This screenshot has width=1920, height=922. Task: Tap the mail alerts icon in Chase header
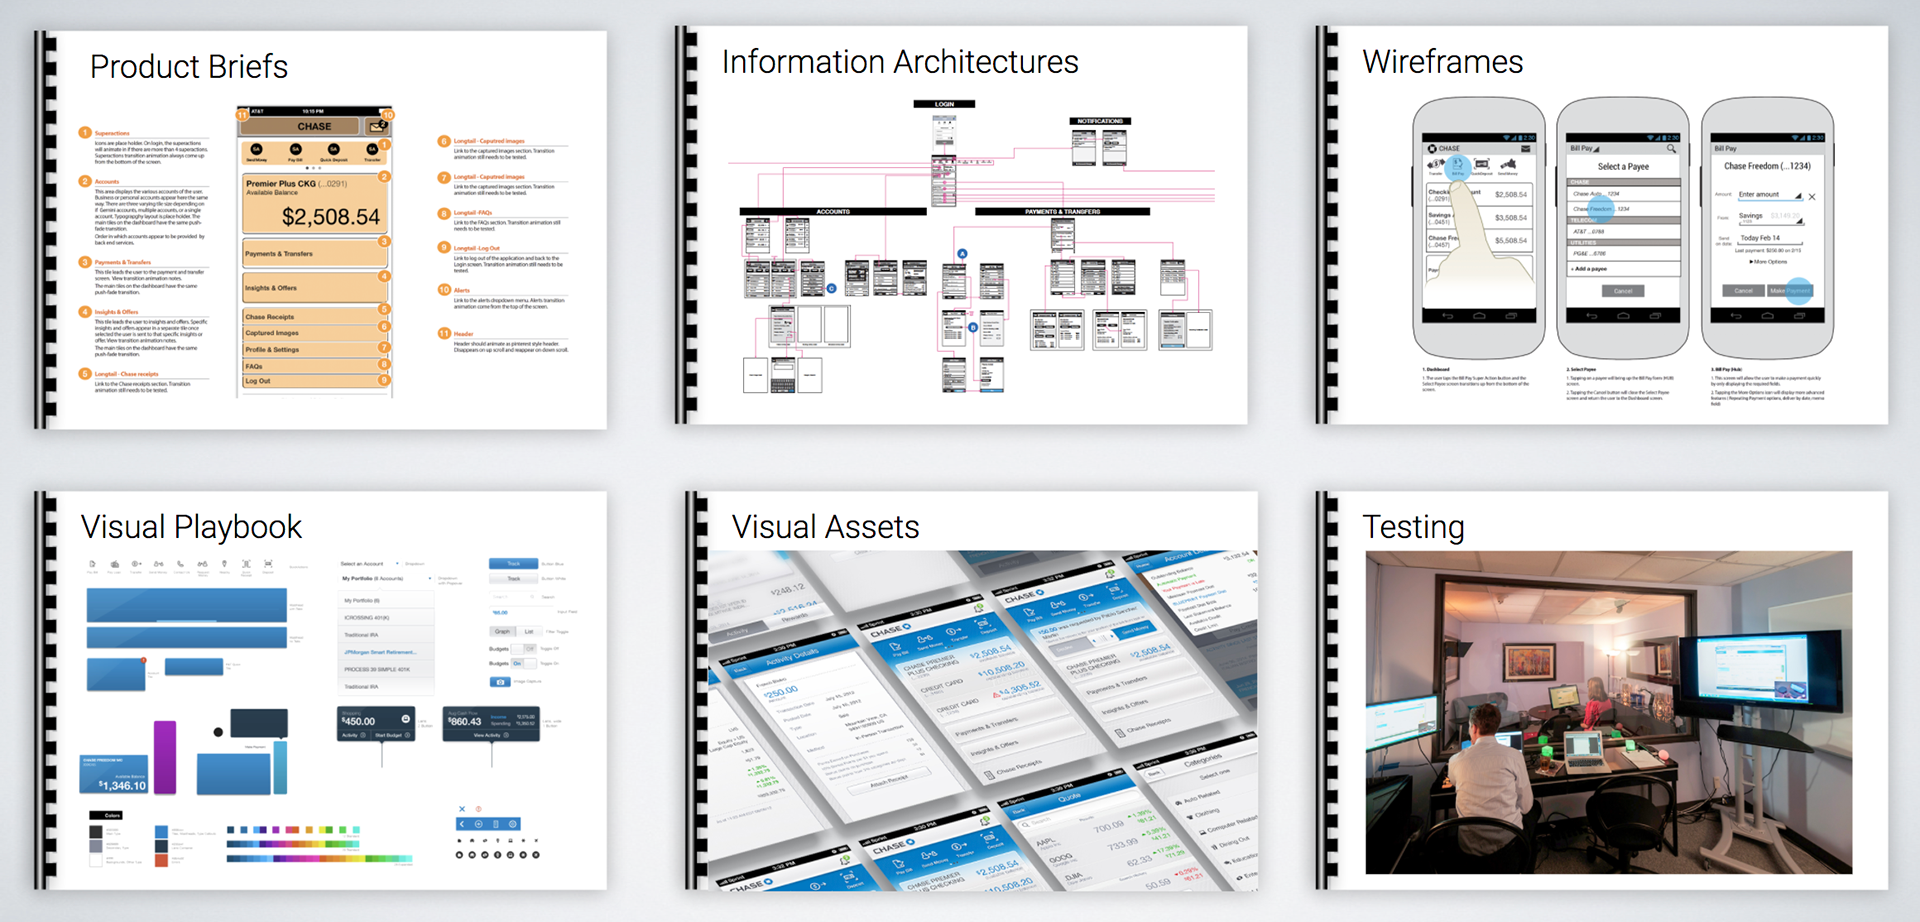click(x=377, y=127)
